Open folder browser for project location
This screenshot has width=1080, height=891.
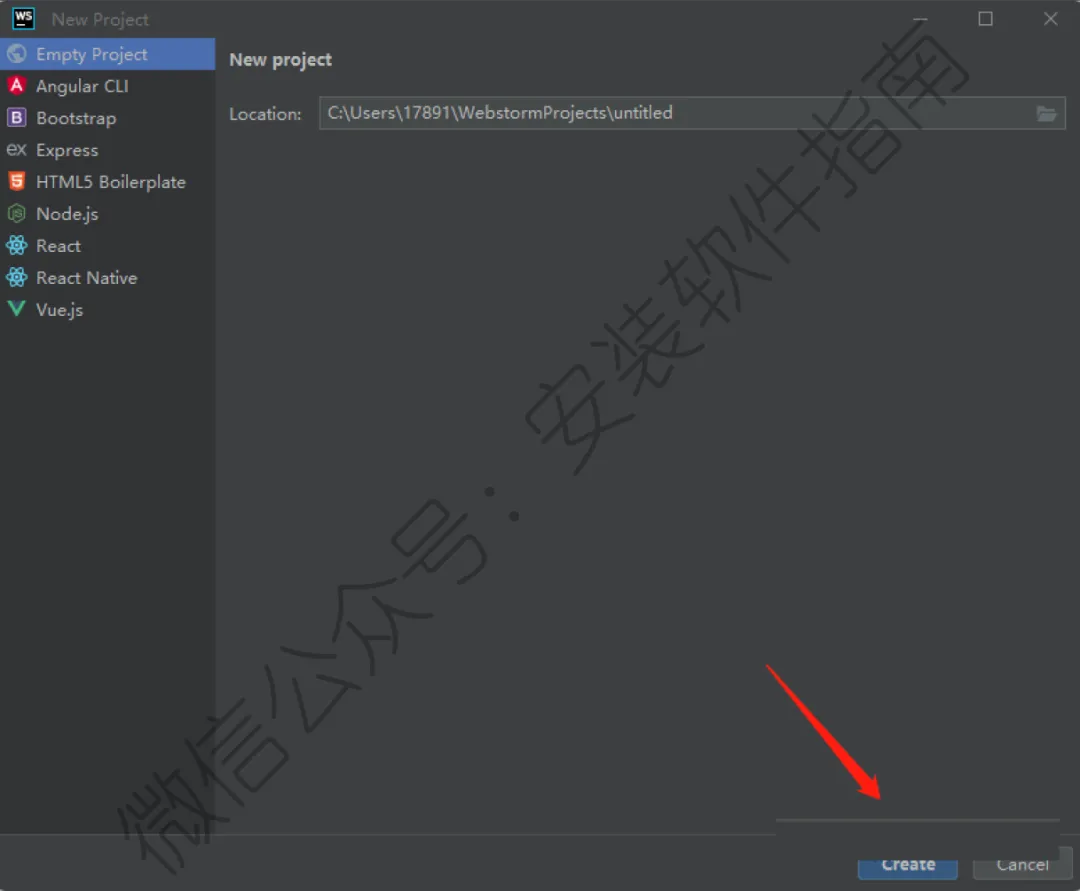point(1046,113)
